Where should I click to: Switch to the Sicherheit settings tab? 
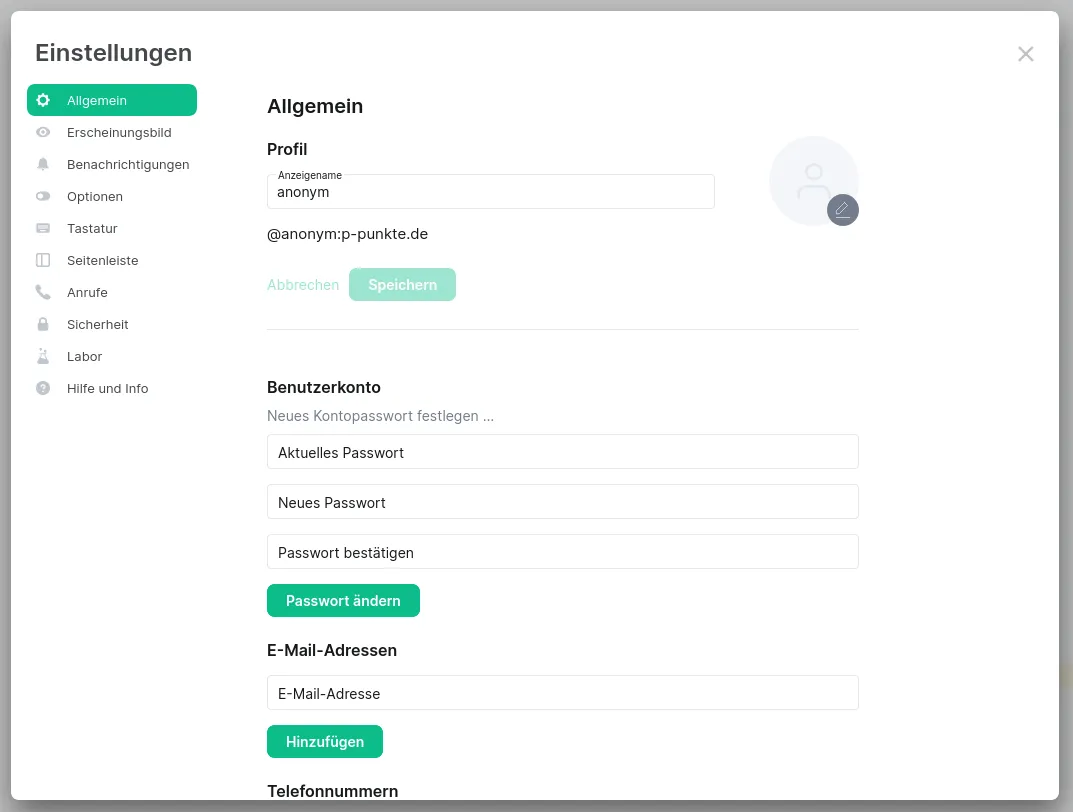click(97, 324)
